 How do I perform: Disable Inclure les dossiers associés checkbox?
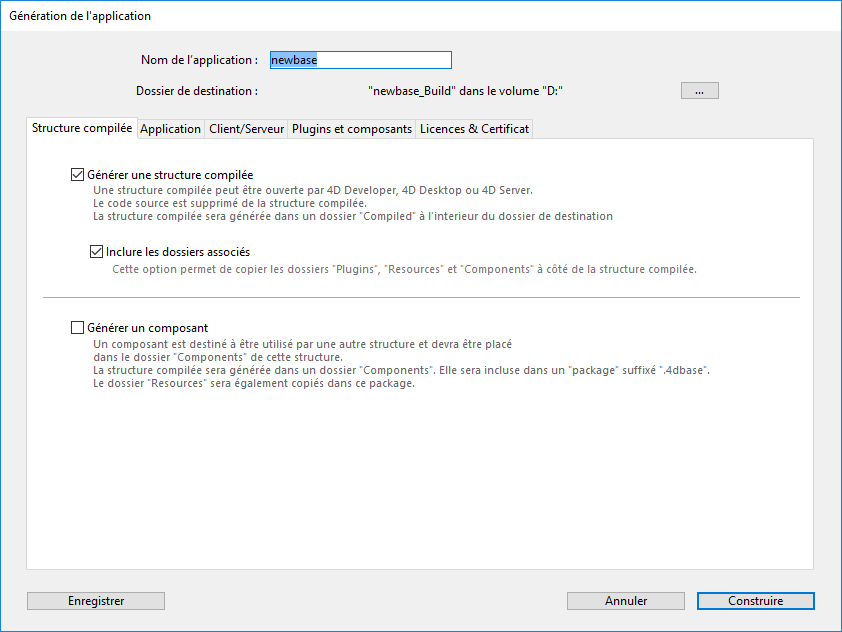coord(97,252)
